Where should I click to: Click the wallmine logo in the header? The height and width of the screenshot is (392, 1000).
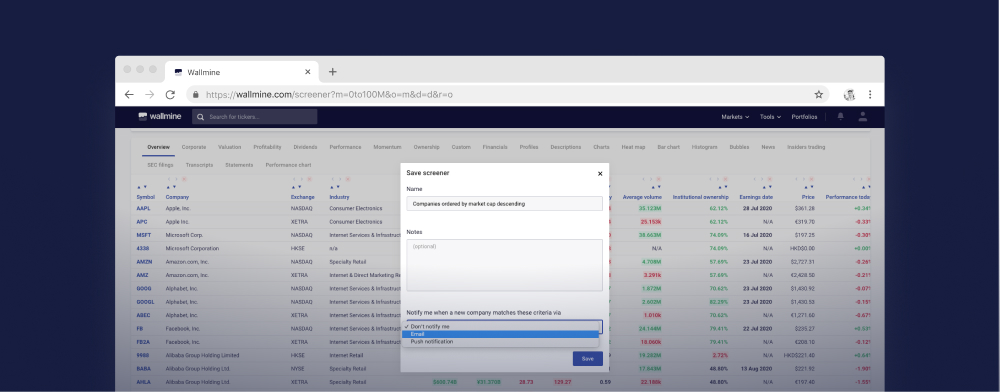click(x=160, y=117)
